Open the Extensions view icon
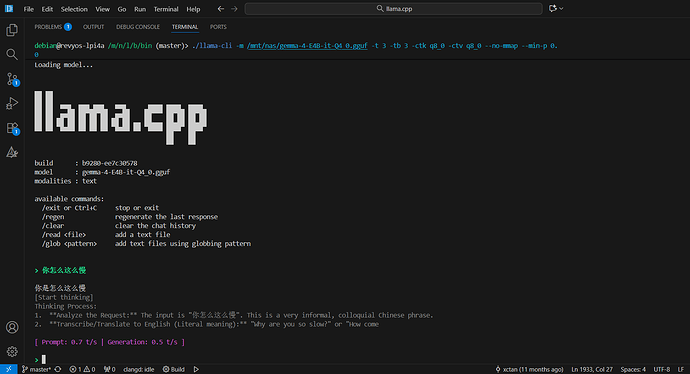690x374 pixels. click(12, 128)
